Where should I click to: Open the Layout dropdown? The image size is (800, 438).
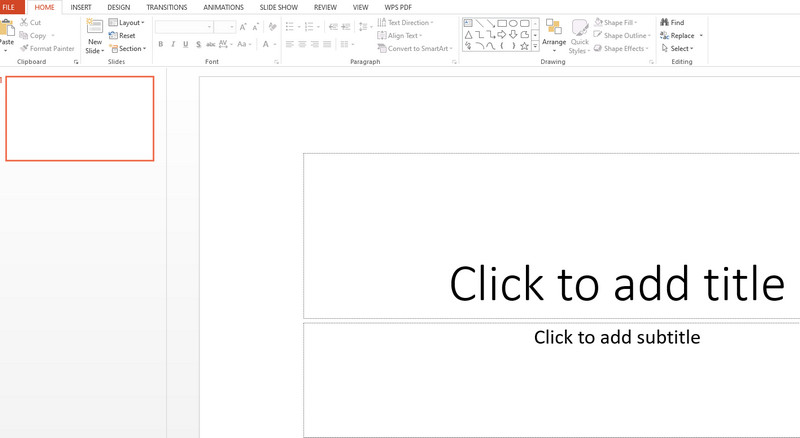pyautogui.click(x=127, y=22)
